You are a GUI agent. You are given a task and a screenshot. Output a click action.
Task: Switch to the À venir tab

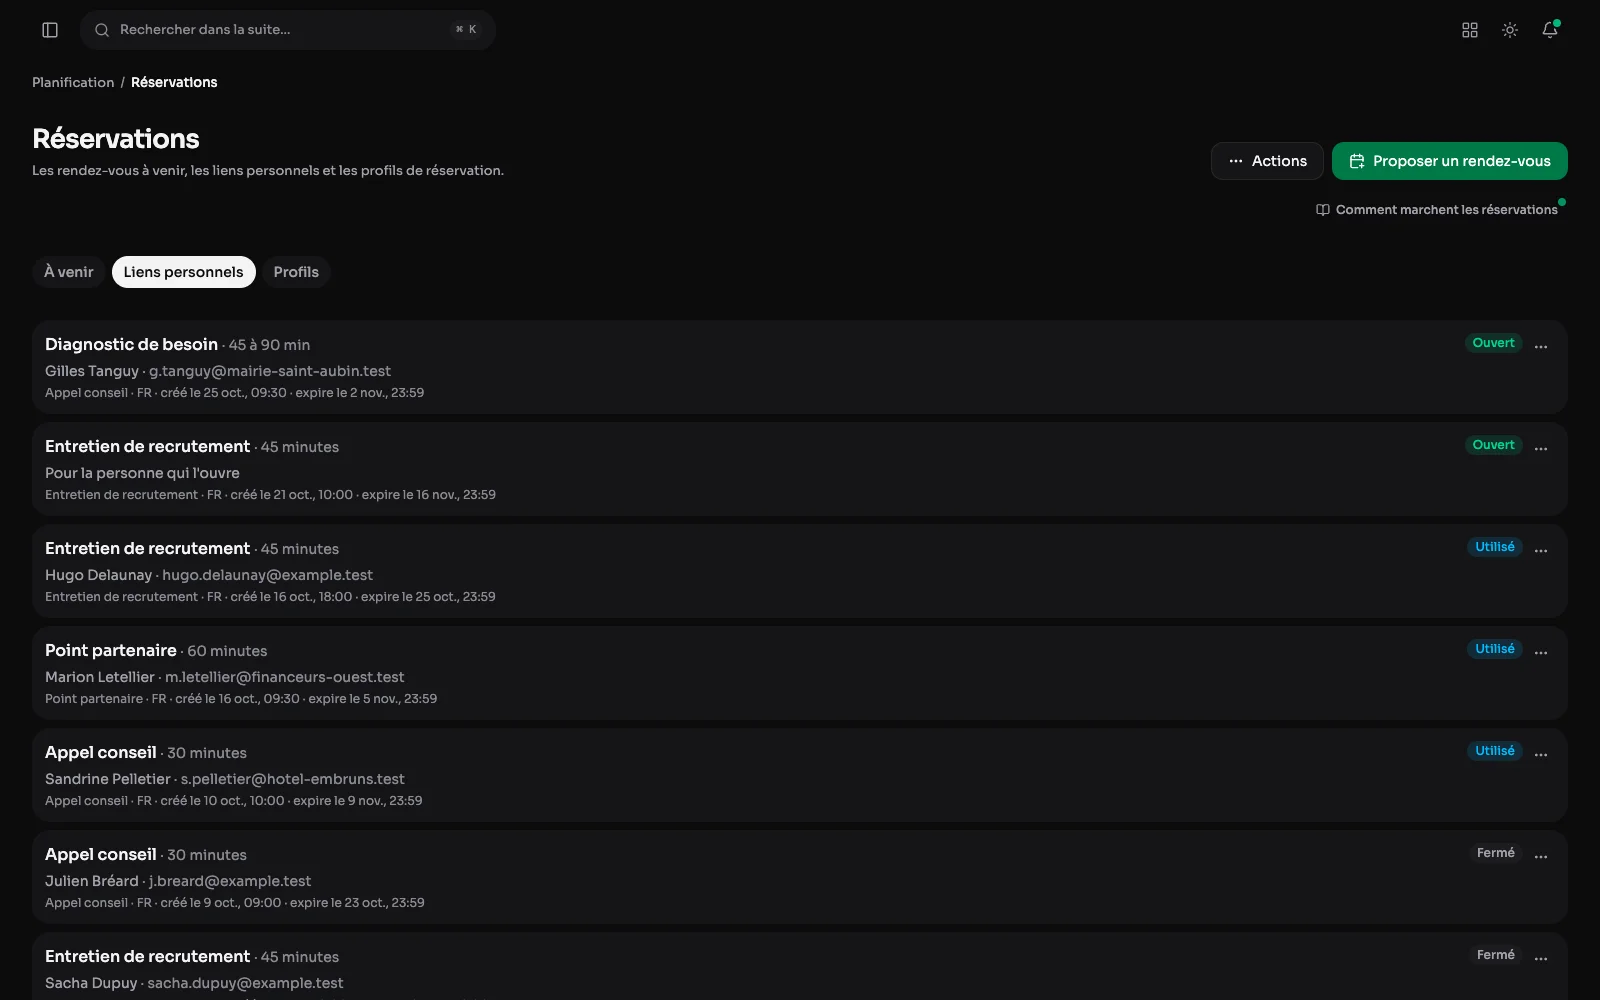tap(69, 272)
